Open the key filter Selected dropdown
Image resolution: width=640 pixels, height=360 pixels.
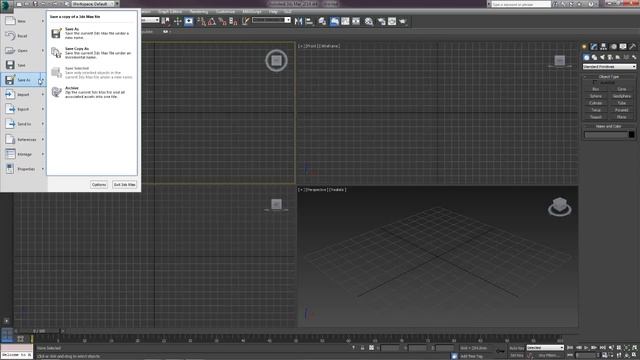pos(545,348)
